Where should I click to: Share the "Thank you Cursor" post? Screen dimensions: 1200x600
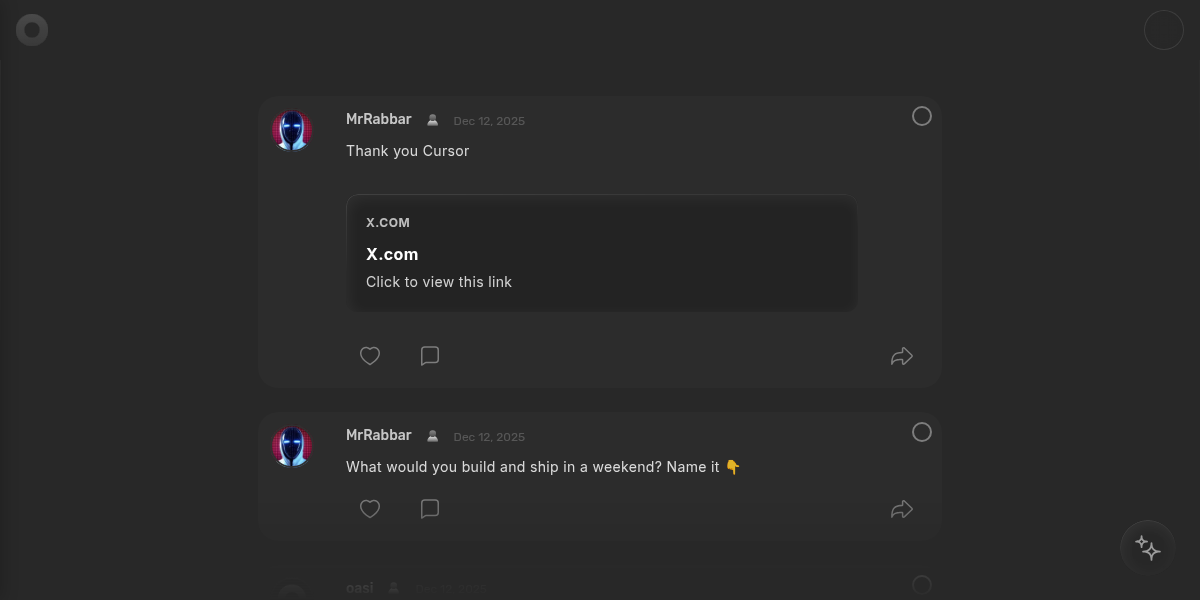[901, 356]
